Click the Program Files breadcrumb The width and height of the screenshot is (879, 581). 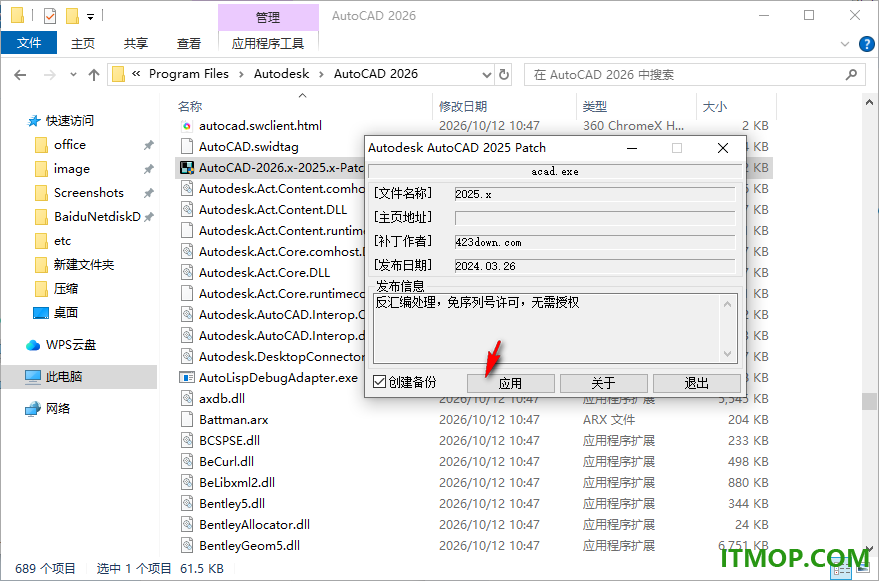189,74
